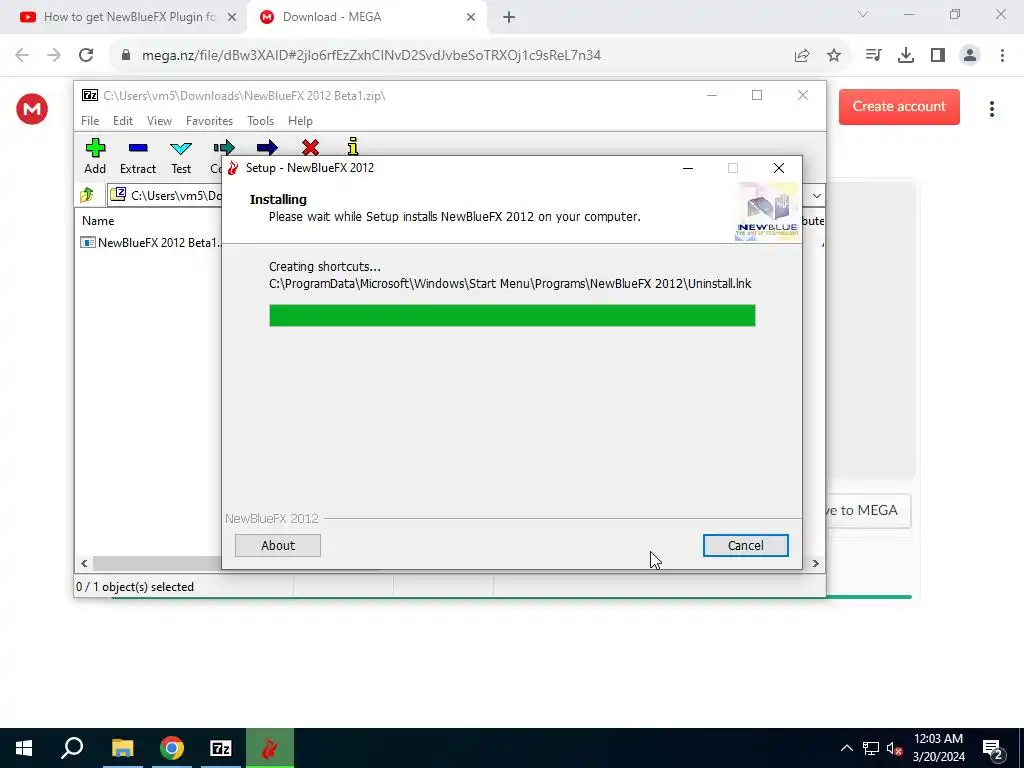Click the Chrome profile avatar icon
This screenshot has height=768, width=1024.
click(x=970, y=56)
